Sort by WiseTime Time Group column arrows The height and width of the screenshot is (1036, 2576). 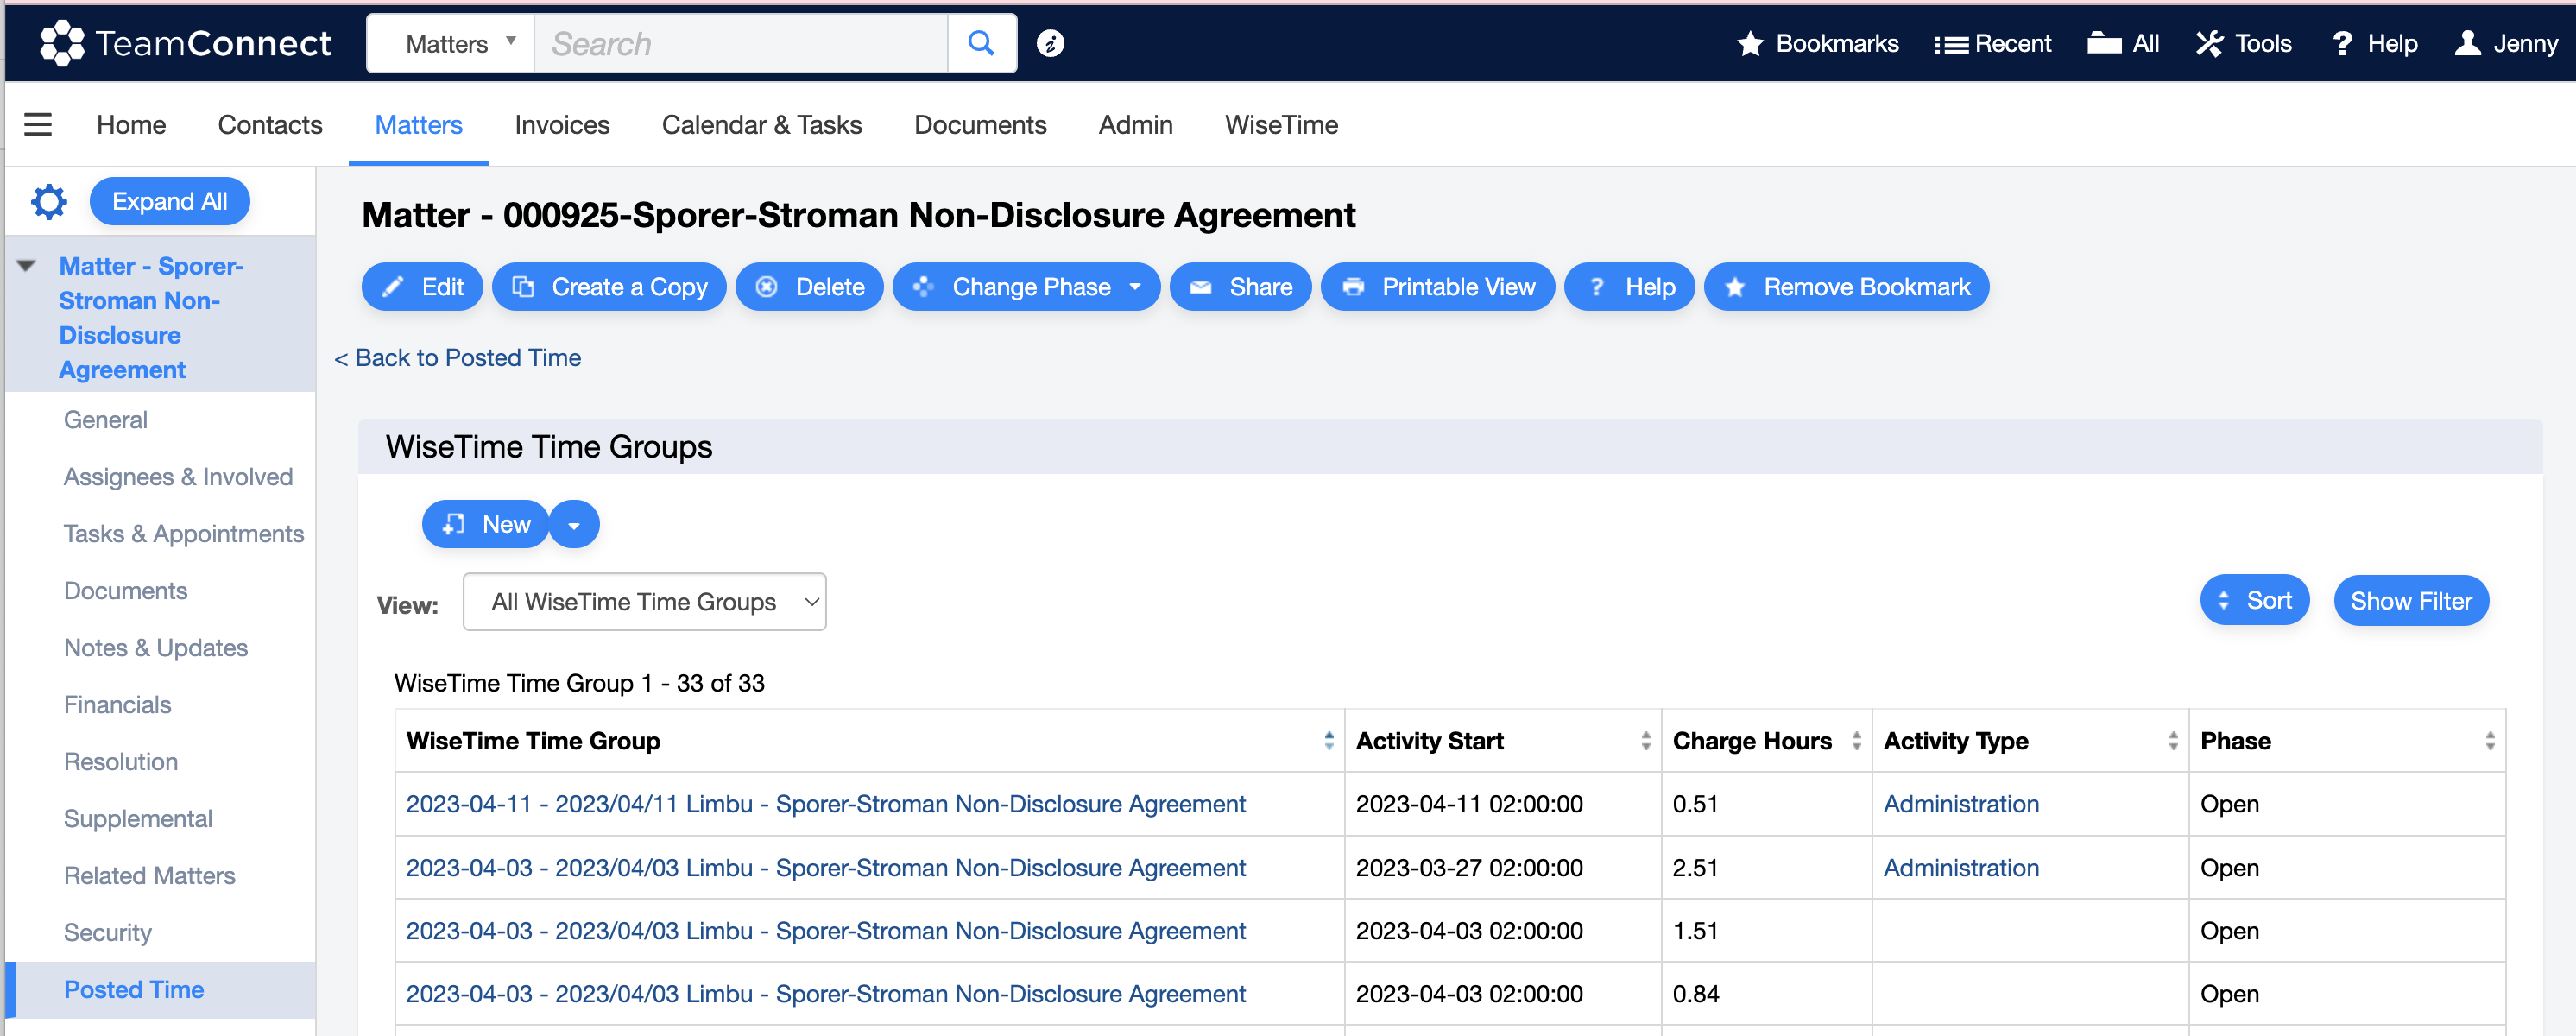coord(1328,740)
